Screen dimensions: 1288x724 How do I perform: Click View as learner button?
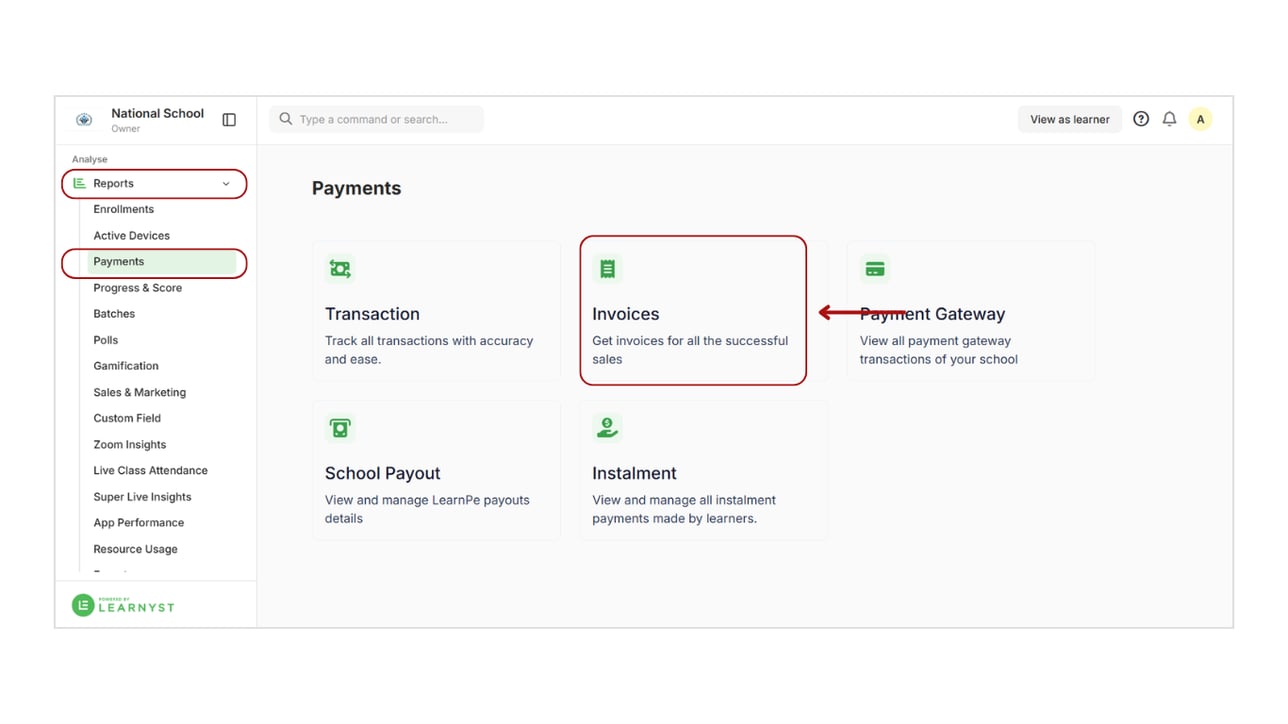coord(1070,119)
